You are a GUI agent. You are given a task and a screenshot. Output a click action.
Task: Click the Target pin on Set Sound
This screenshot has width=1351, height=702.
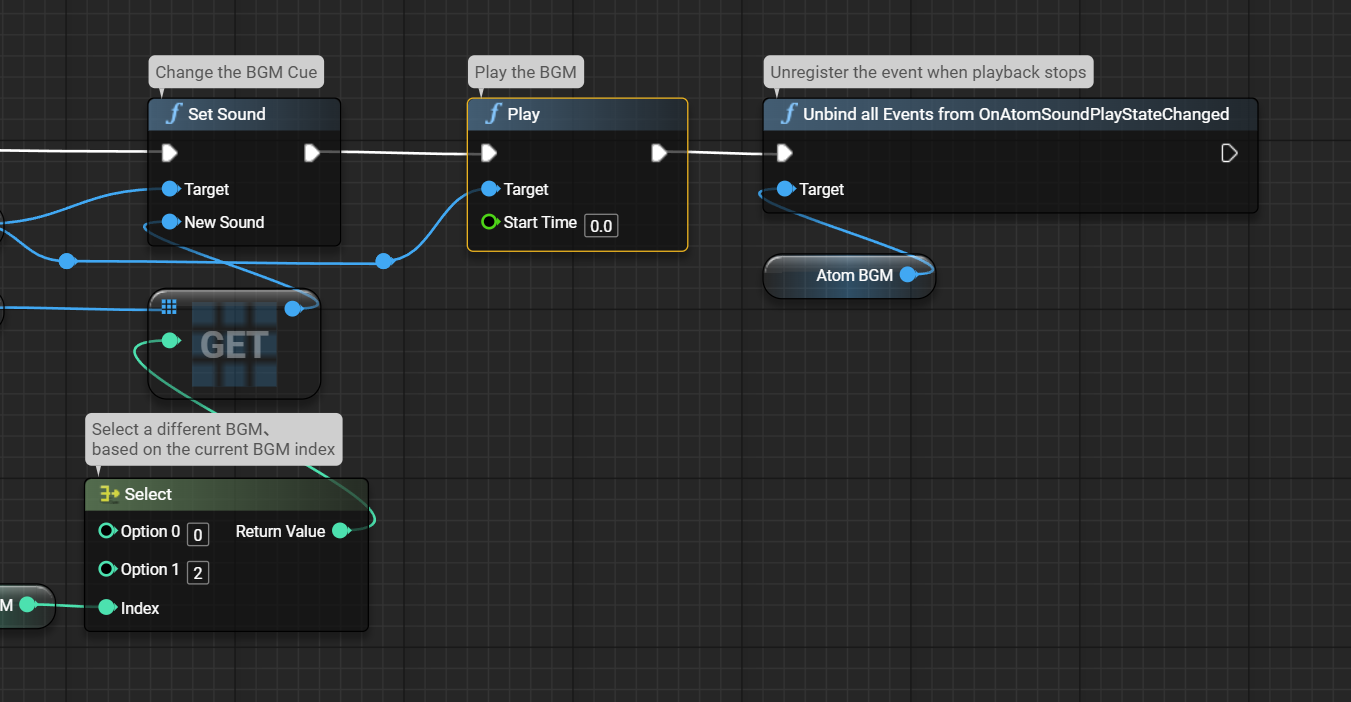click(170, 189)
